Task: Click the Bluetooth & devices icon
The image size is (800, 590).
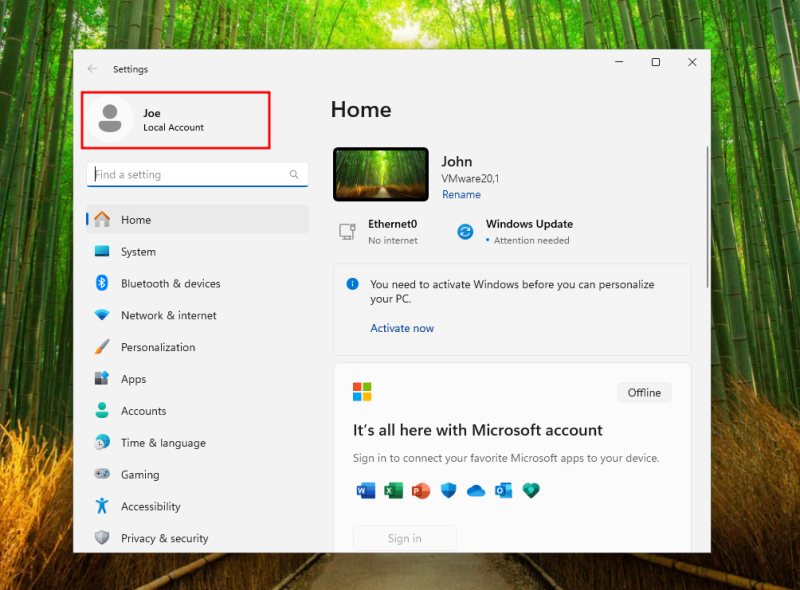Action: pyautogui.click(x=102, y=284)
